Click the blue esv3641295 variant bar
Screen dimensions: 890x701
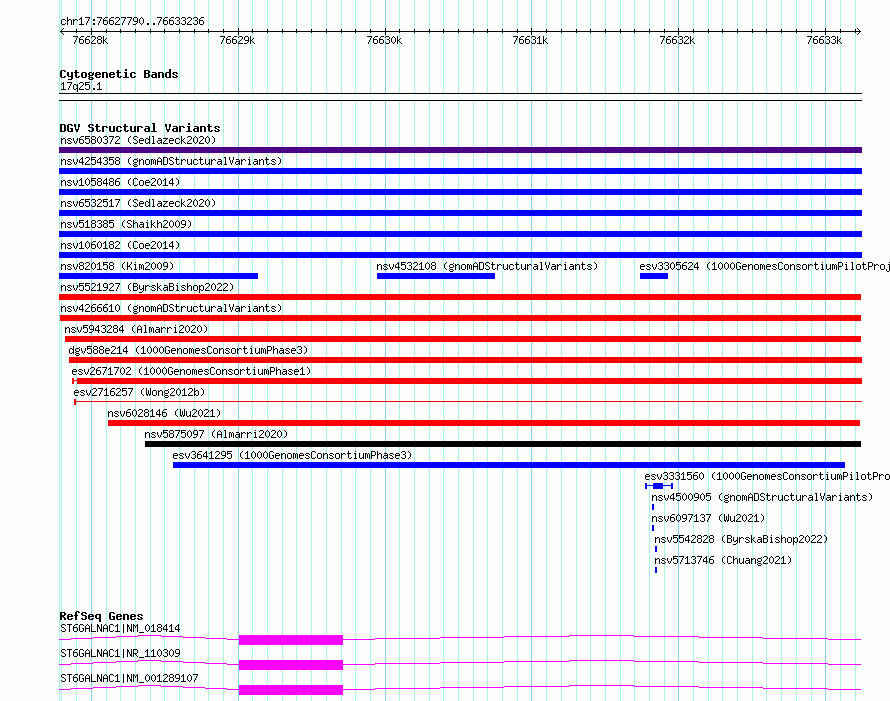tap(509, 465)
